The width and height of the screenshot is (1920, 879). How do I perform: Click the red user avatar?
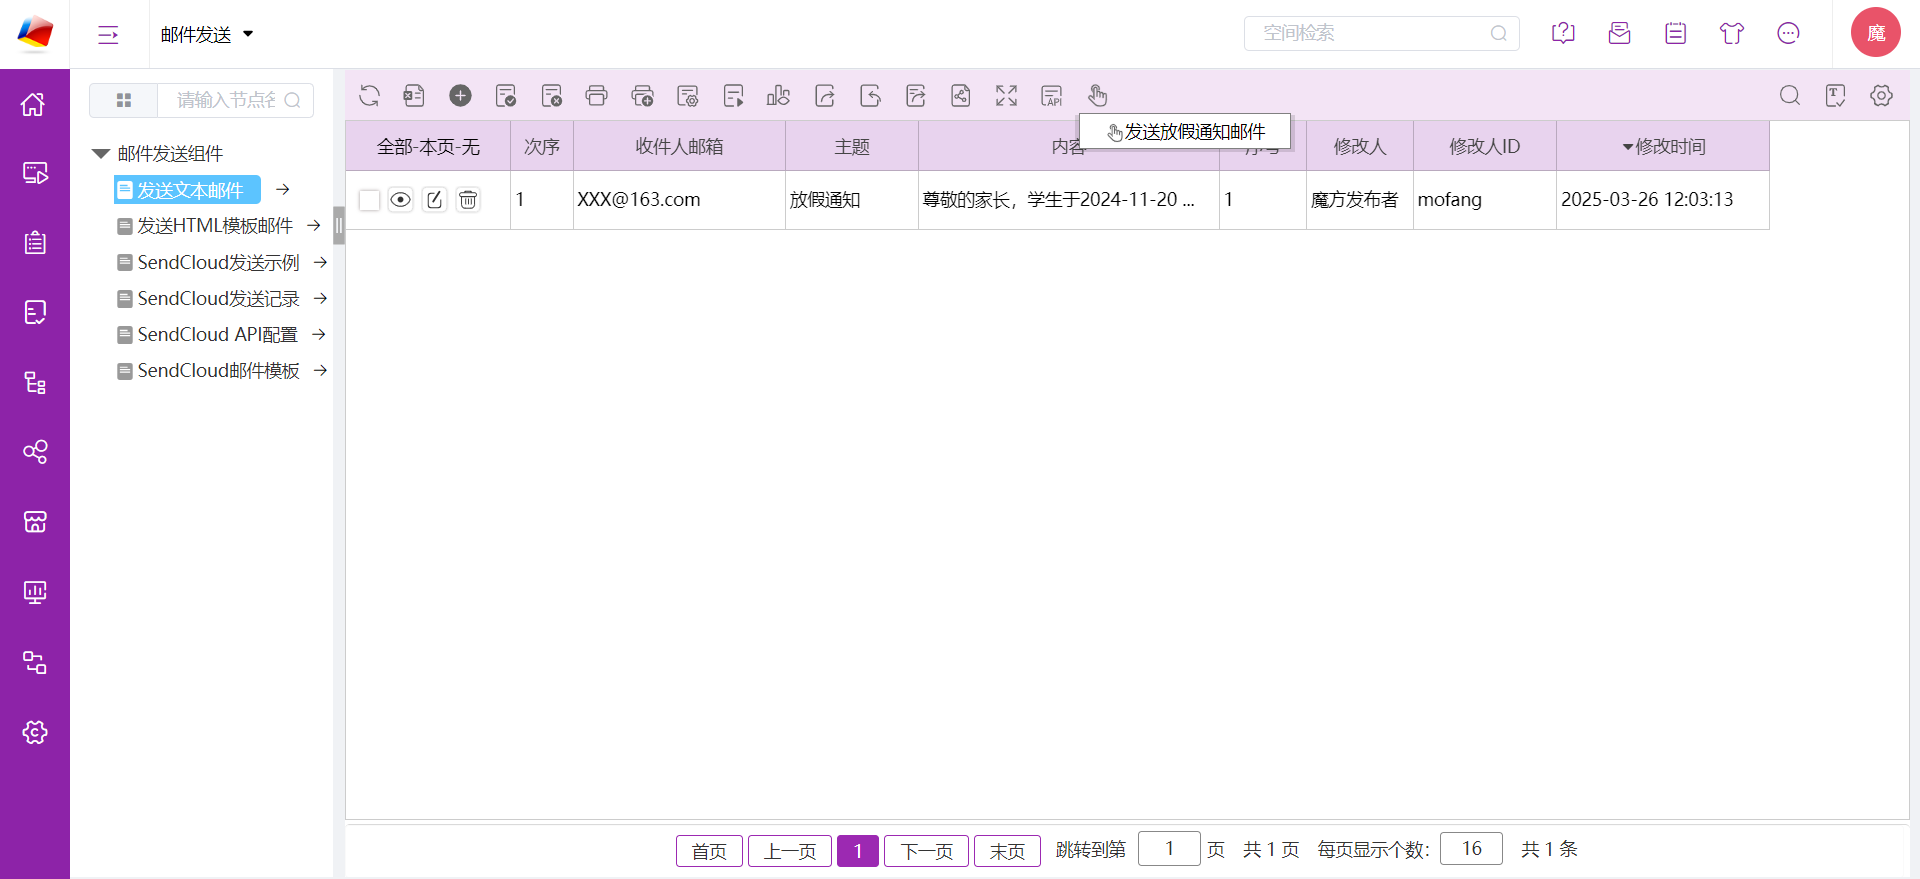point(1875,33)
